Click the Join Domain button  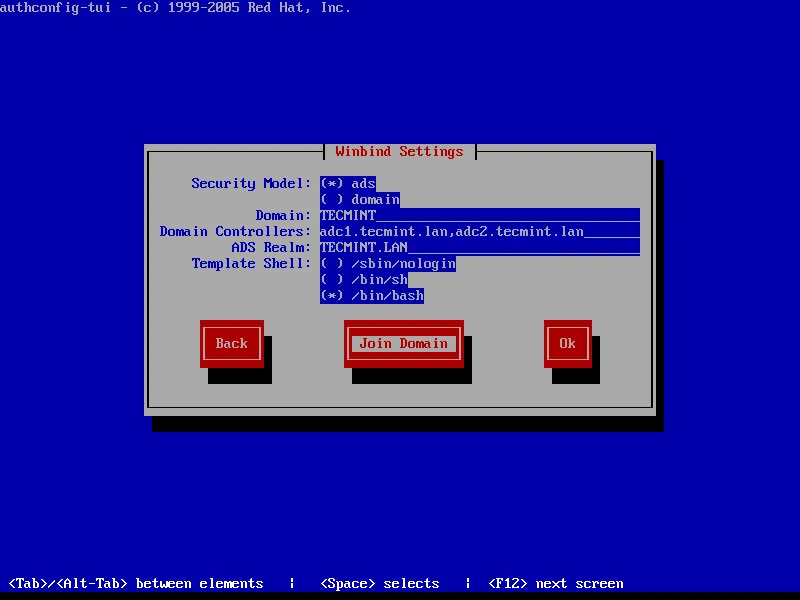coord(403,343)
